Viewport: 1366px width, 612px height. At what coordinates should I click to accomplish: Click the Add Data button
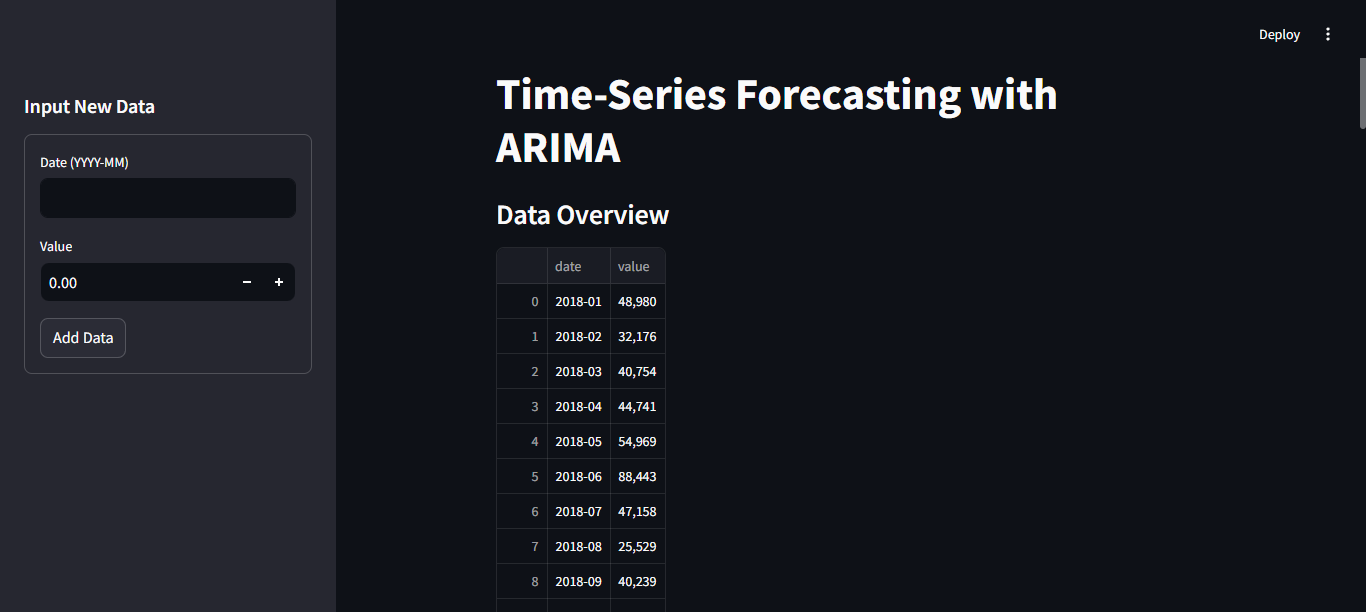coord(83,338)
